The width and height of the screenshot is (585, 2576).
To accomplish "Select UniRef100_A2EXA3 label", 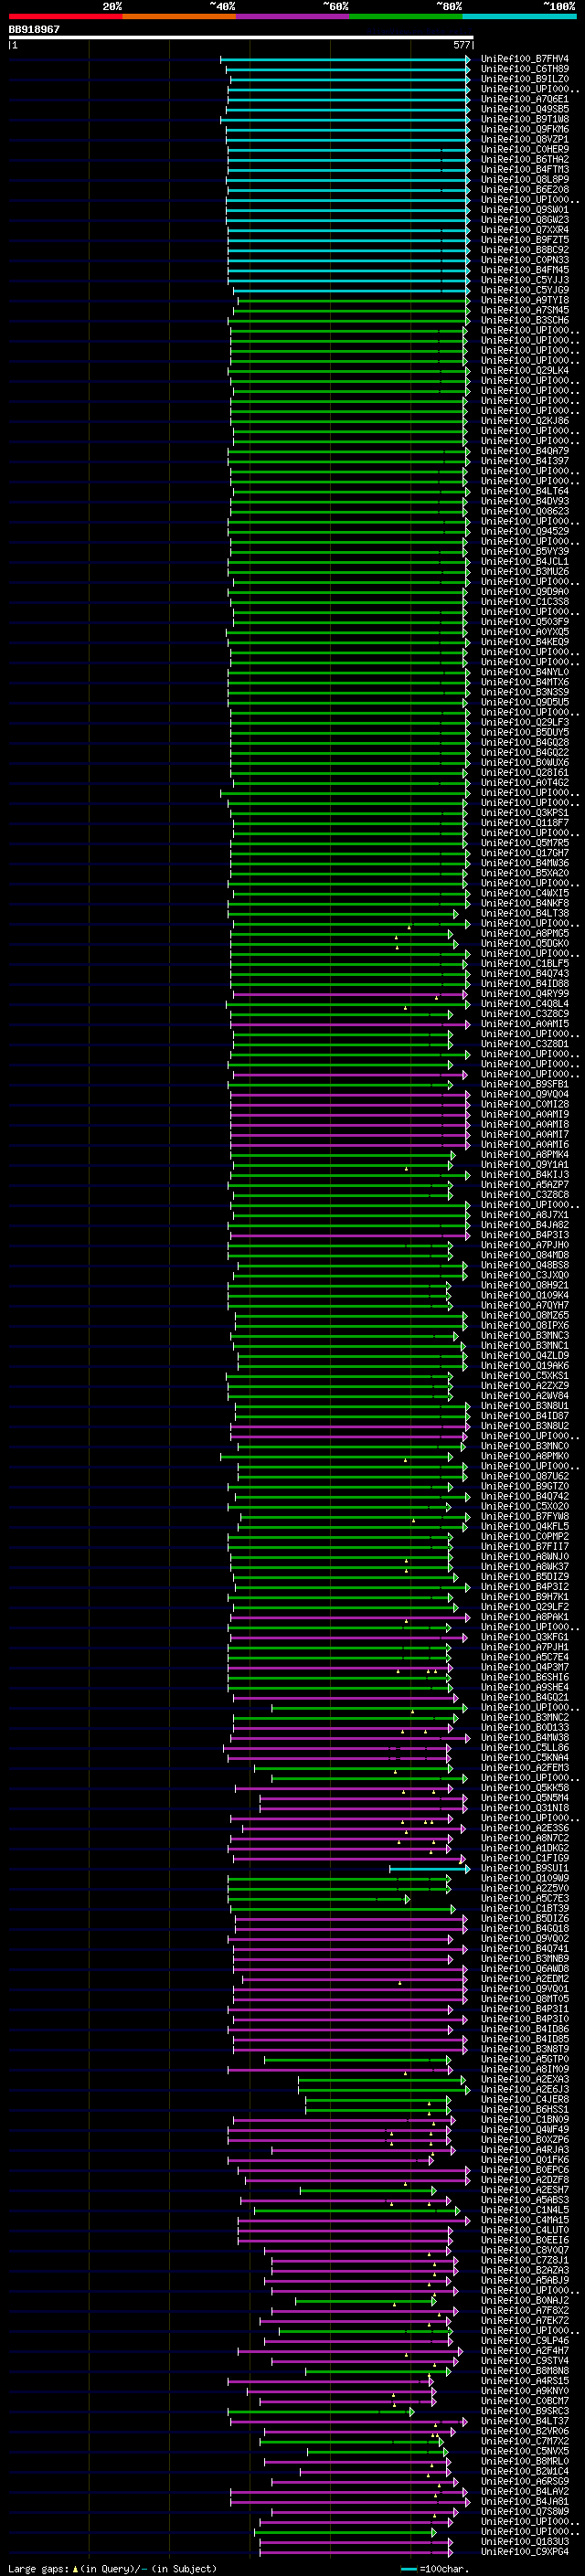I will (525, 2079).
